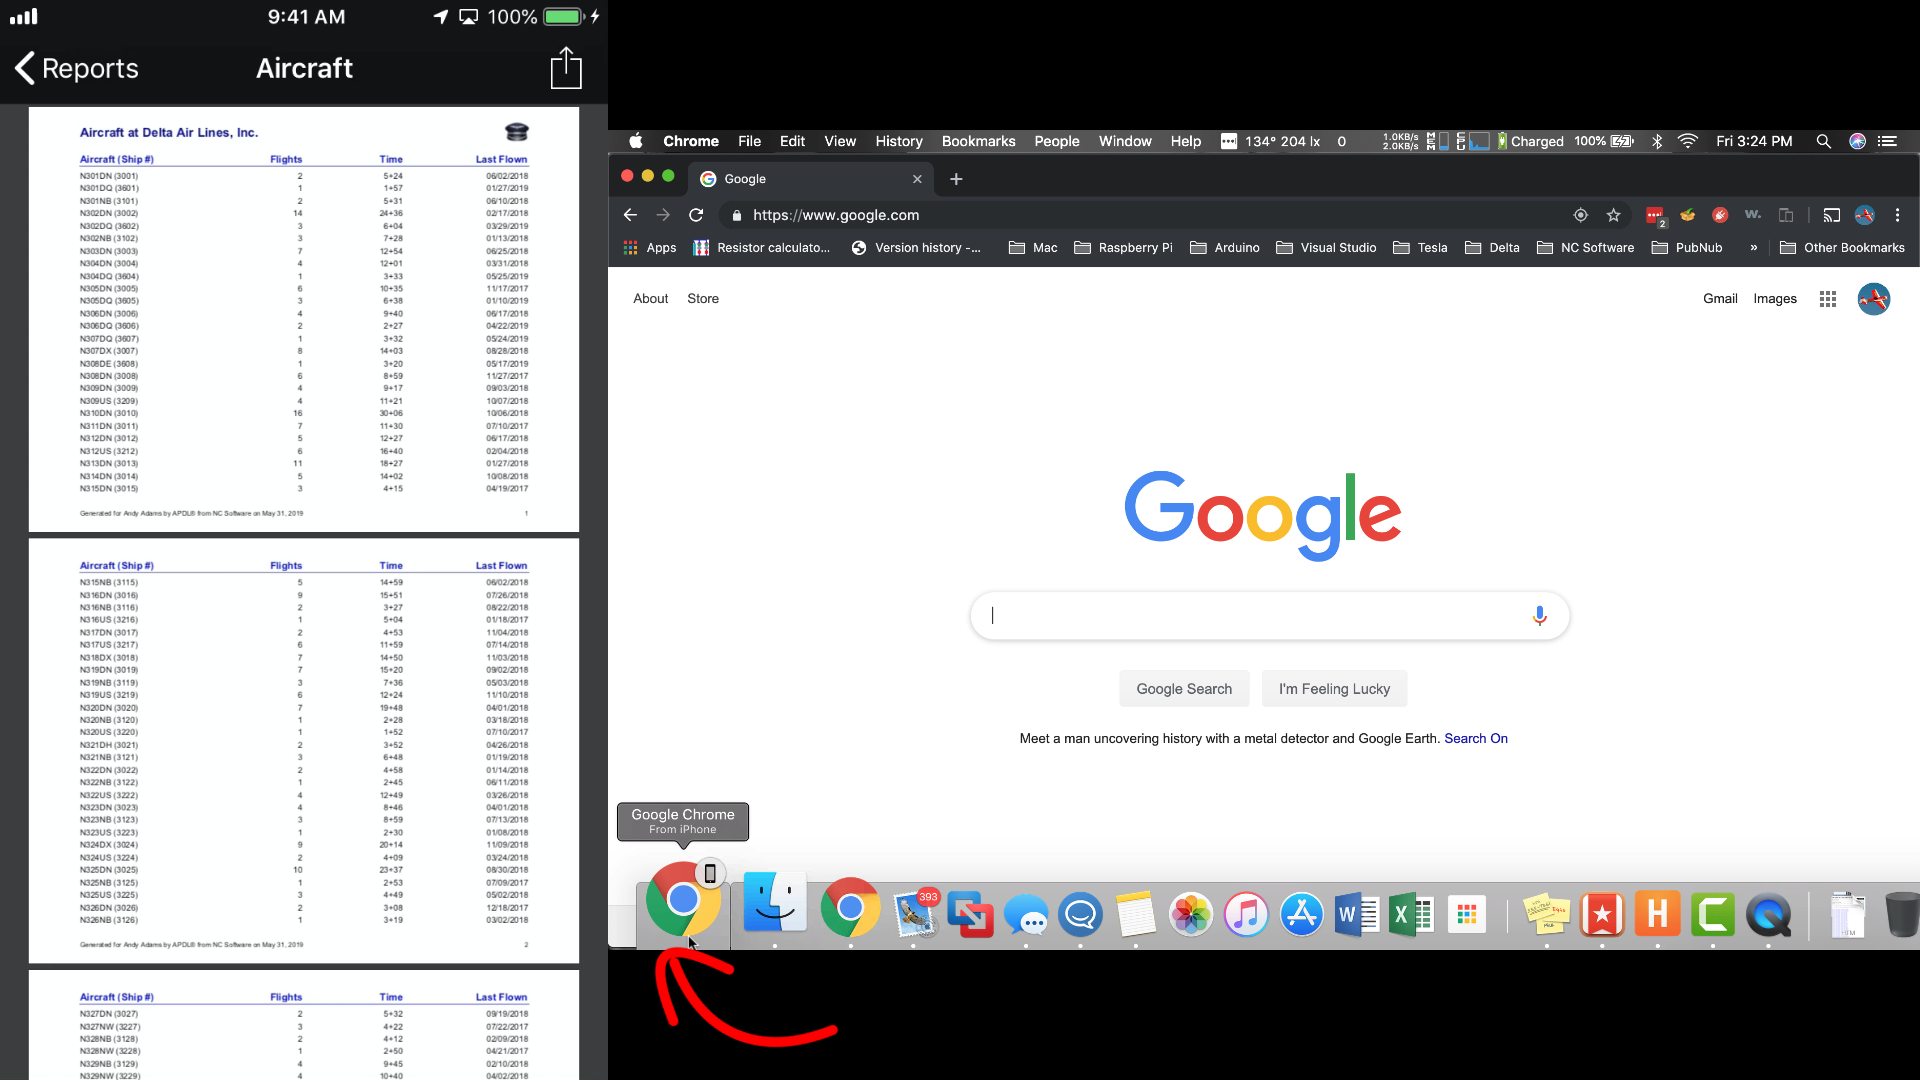Bookmark this page with the star icon

(x=1613, y=215)
